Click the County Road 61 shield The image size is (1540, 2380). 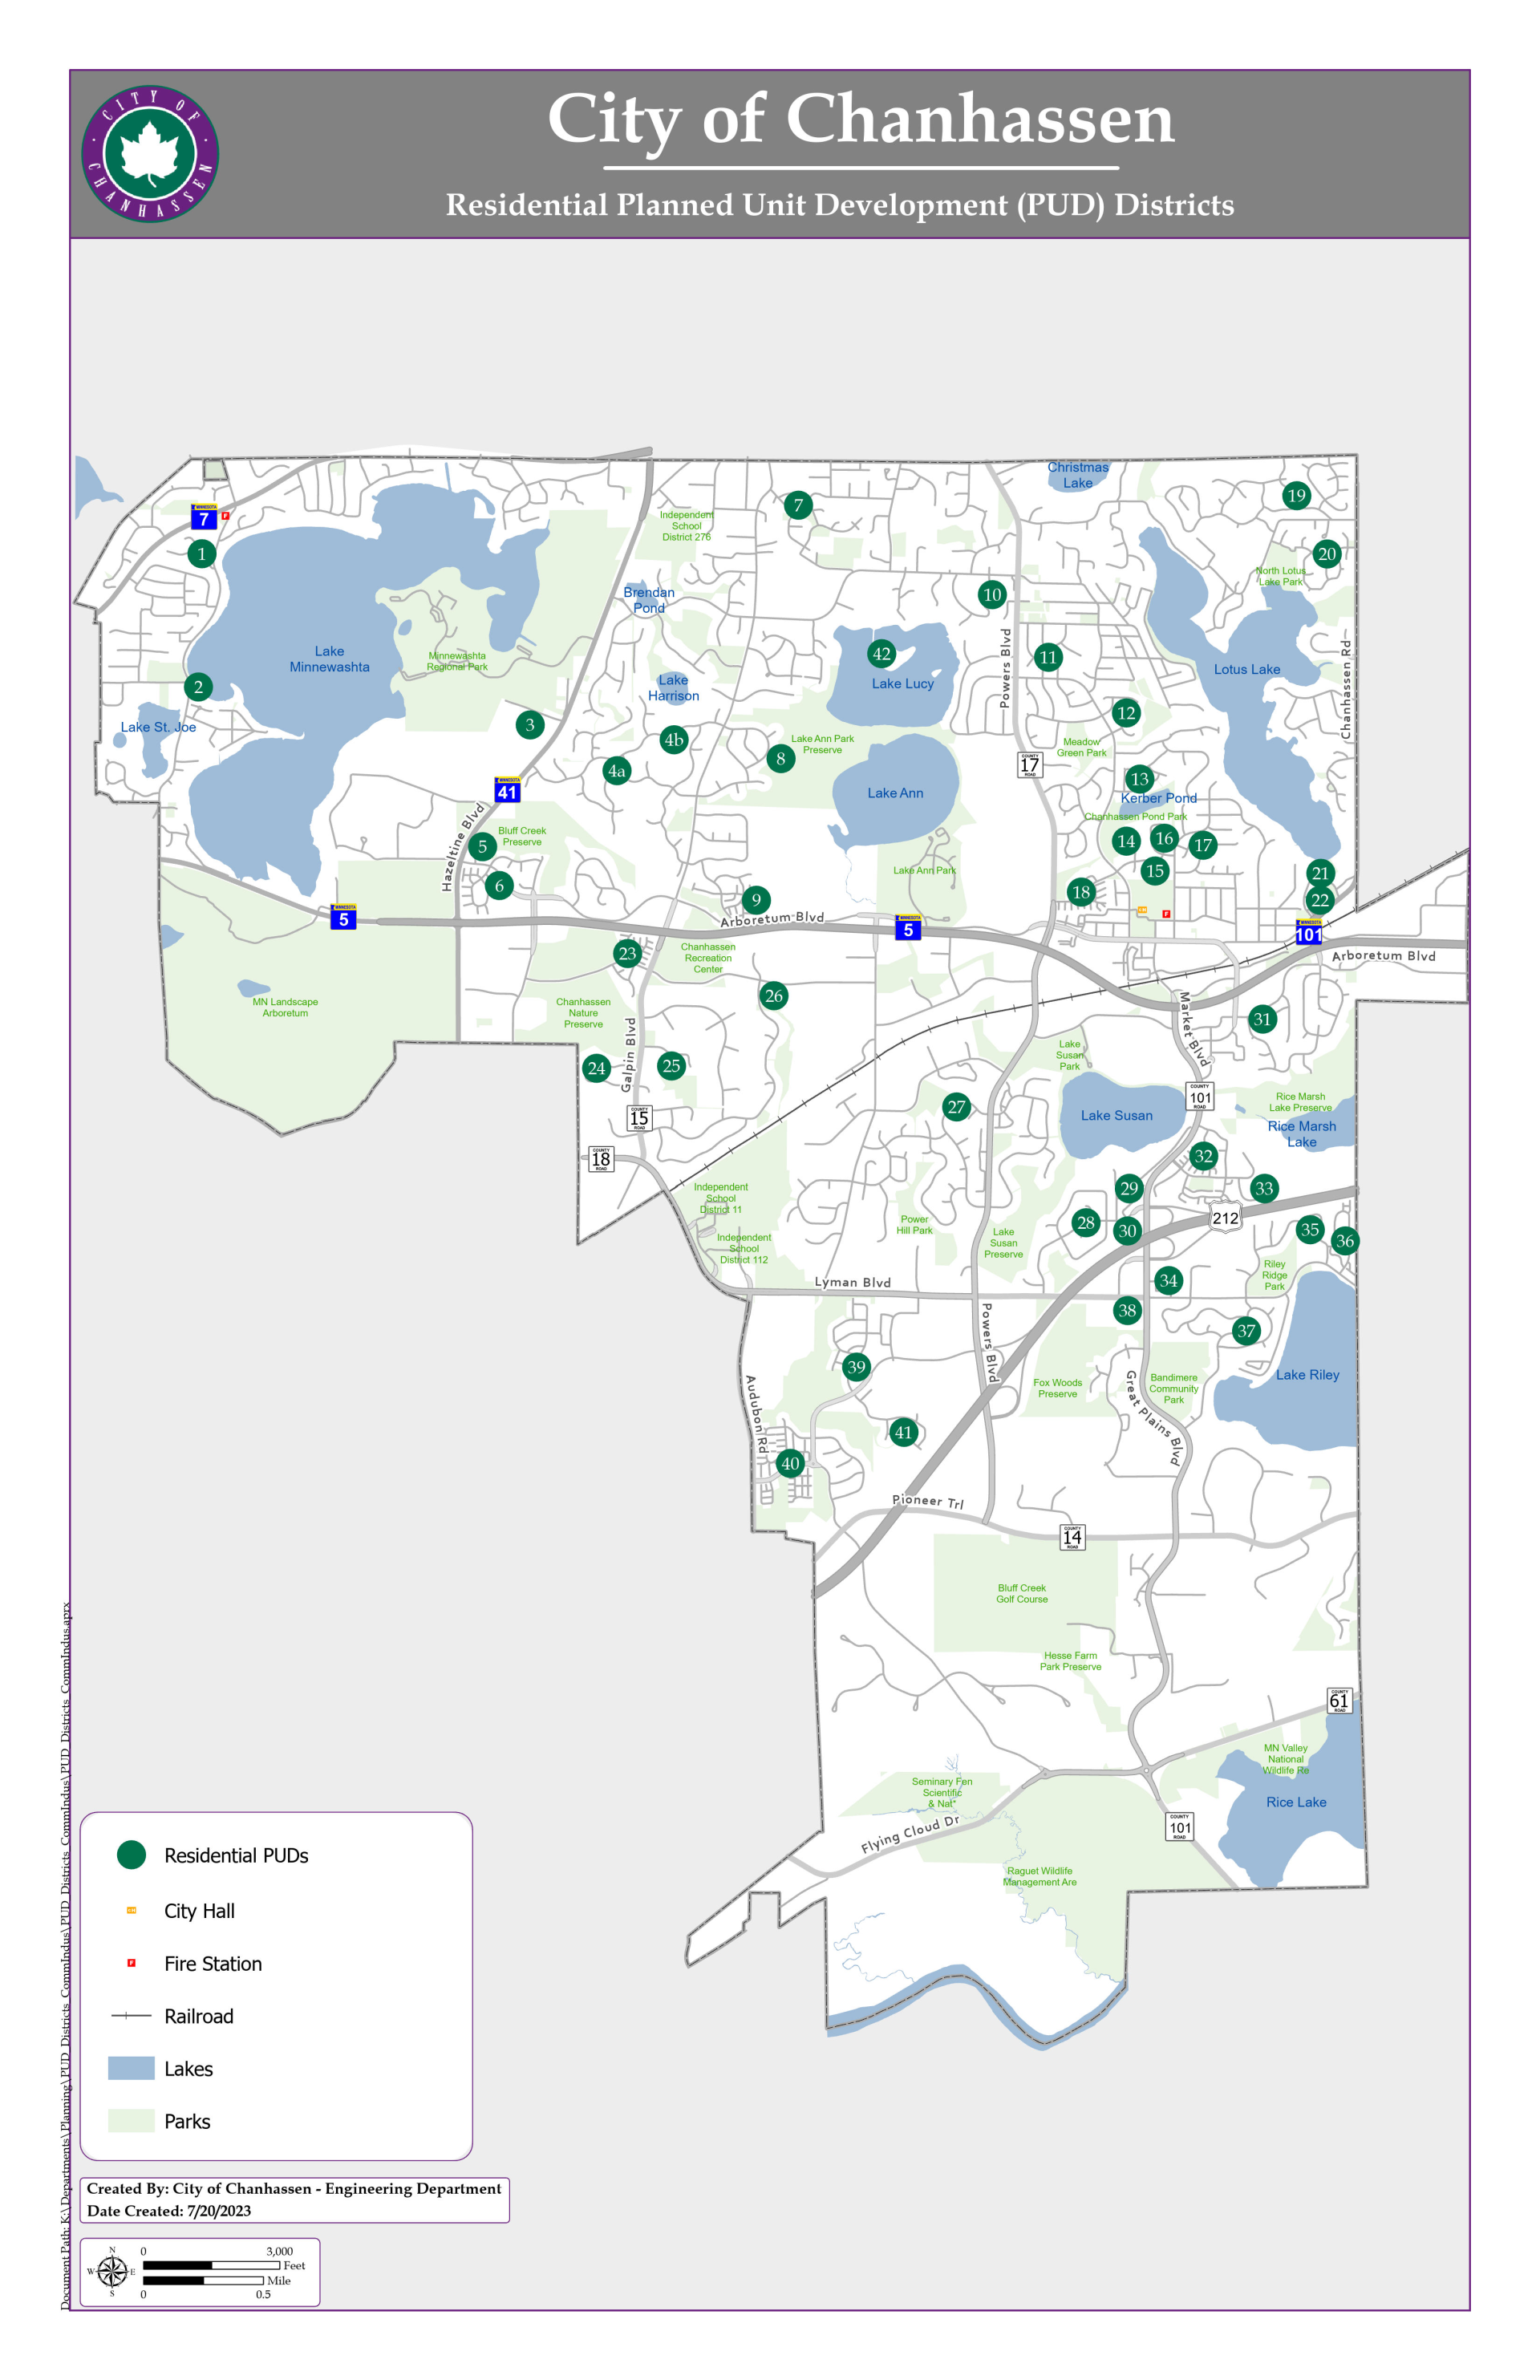[x=1339, y=1700]
